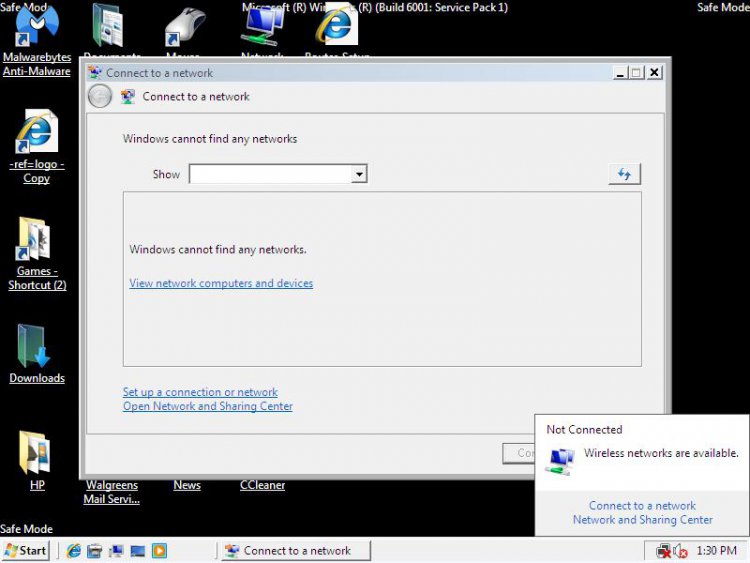Viewport: 750px width, 563px height.
Task: Click the volume speaker tray icon
Action: pos(681,551)
